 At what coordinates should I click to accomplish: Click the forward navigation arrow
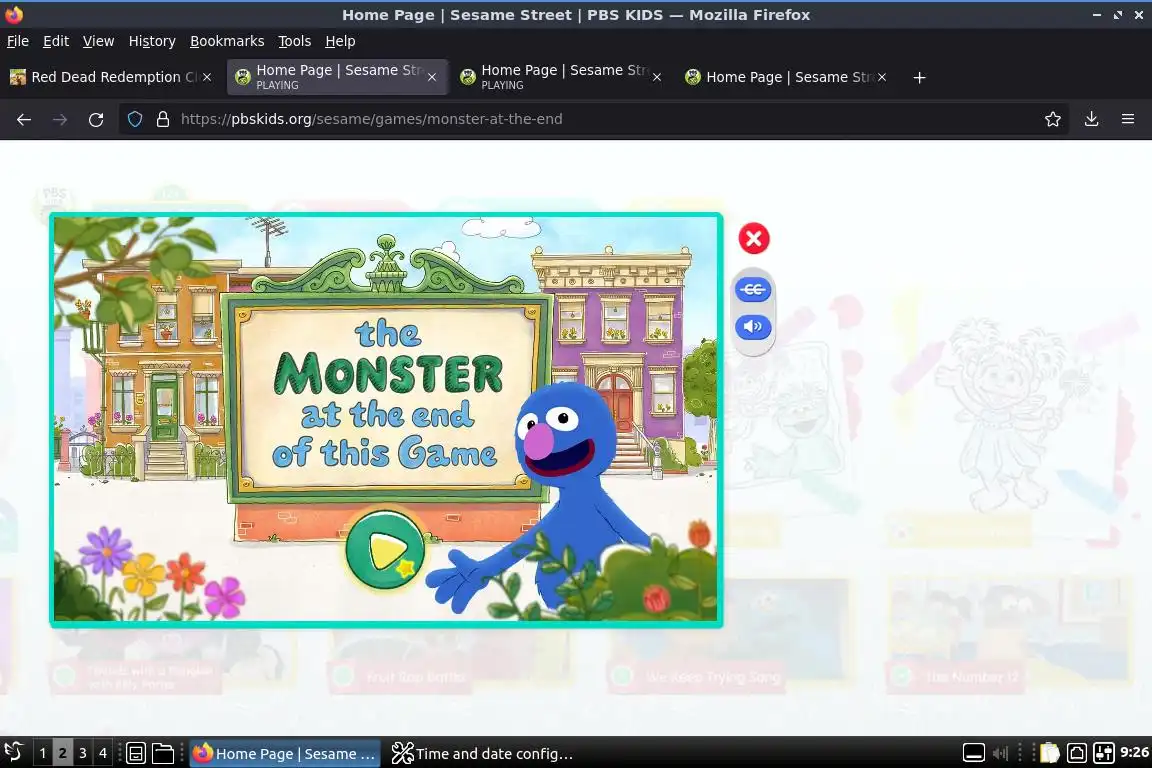(x=60, y=119)
